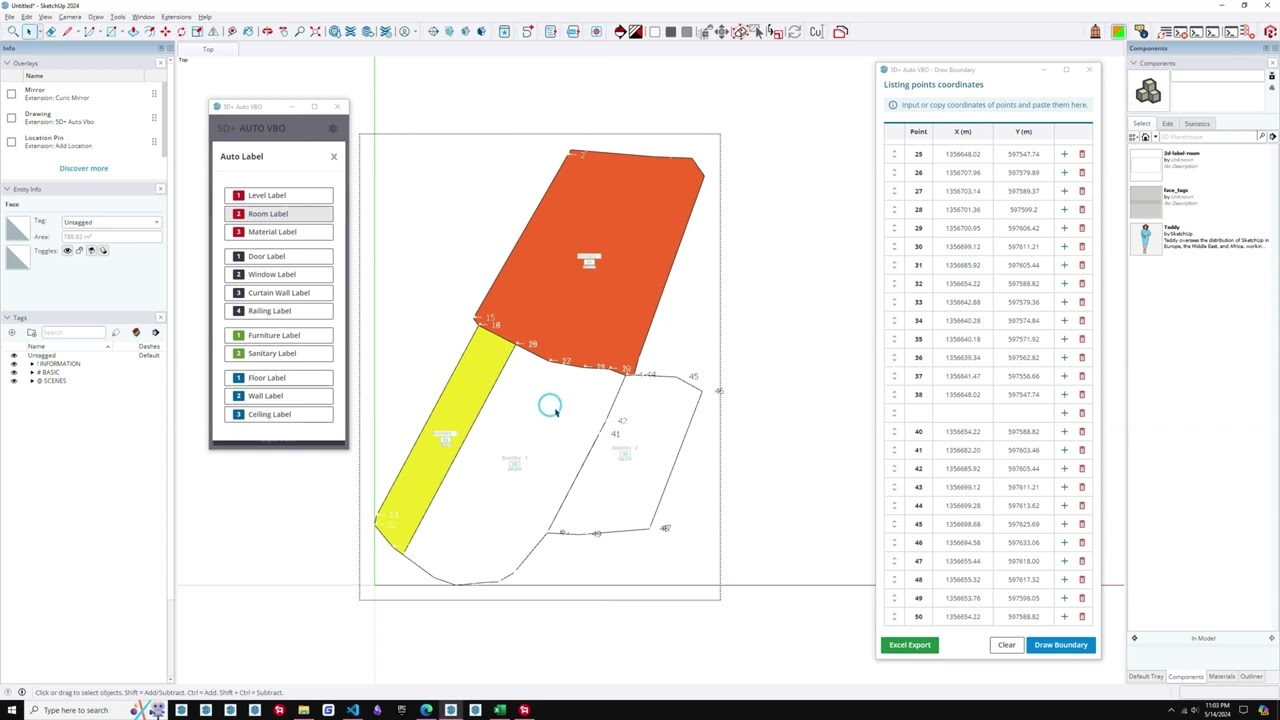
Task: Toggle the Entity Info lock button
Action: 80,251
